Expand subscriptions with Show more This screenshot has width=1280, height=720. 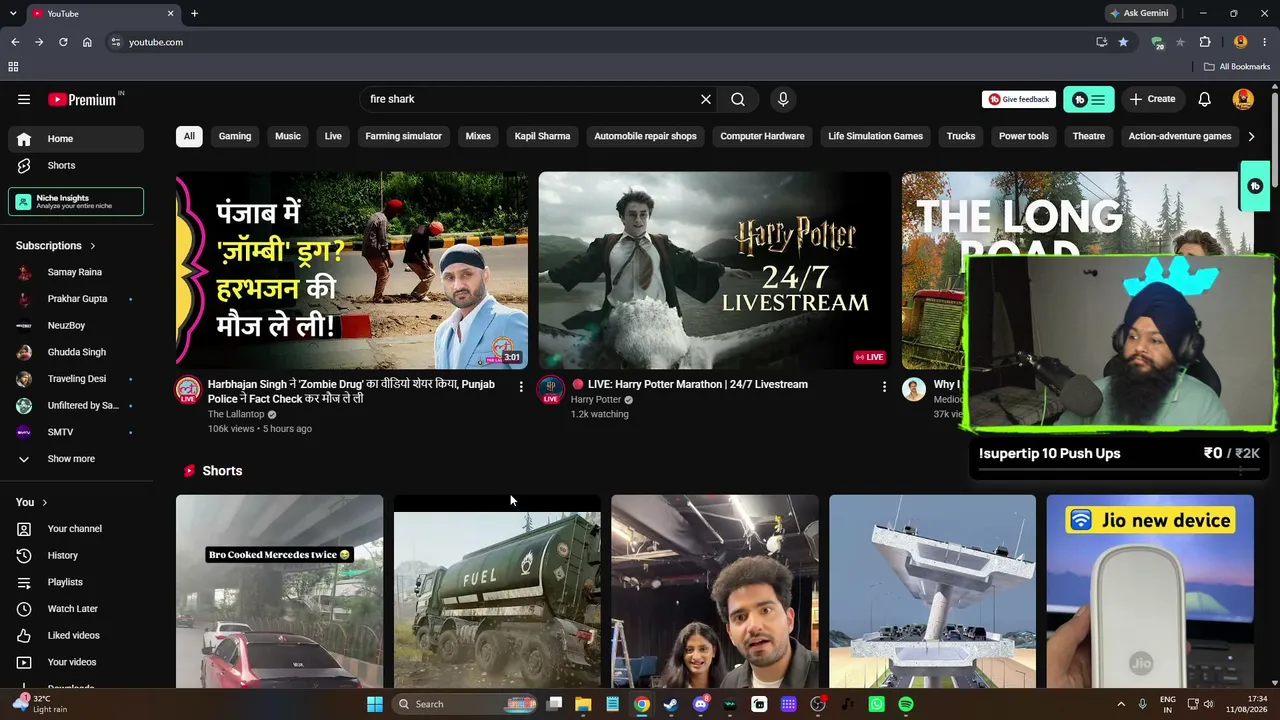tap(76, 459)
